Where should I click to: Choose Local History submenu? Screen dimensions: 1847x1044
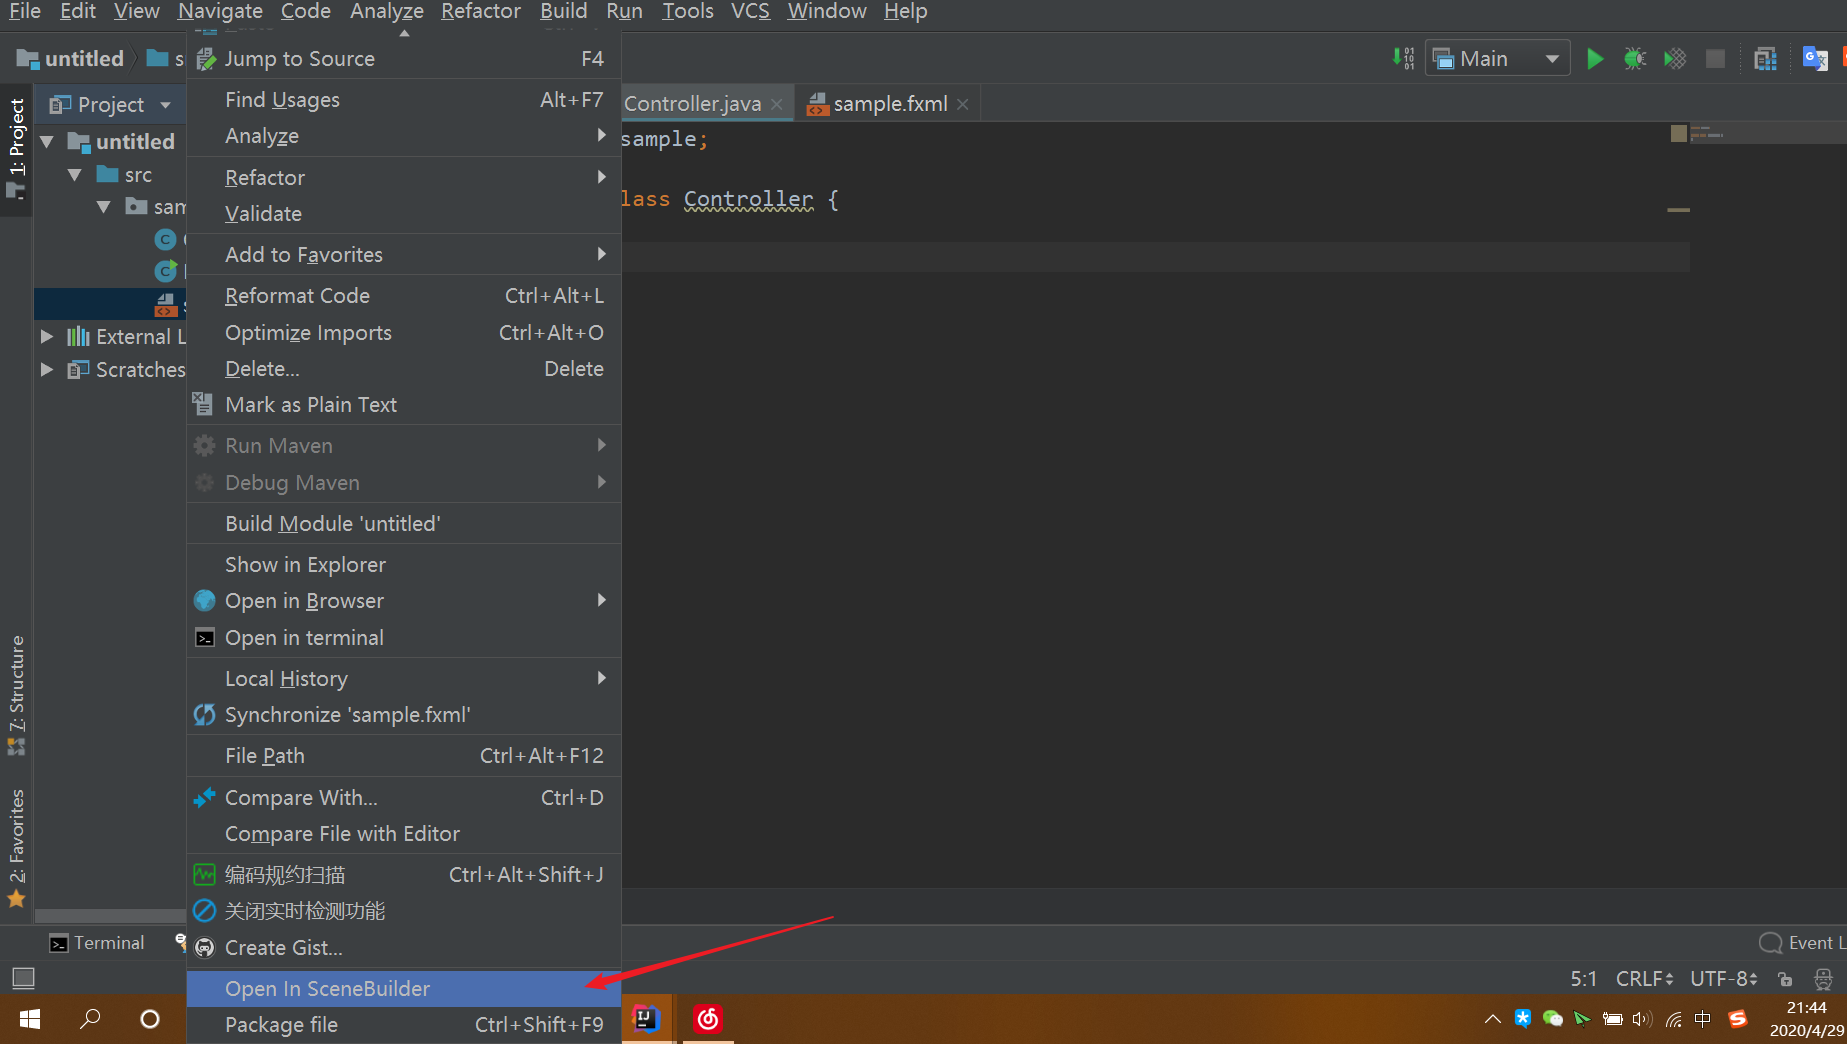tap(404, 678)
